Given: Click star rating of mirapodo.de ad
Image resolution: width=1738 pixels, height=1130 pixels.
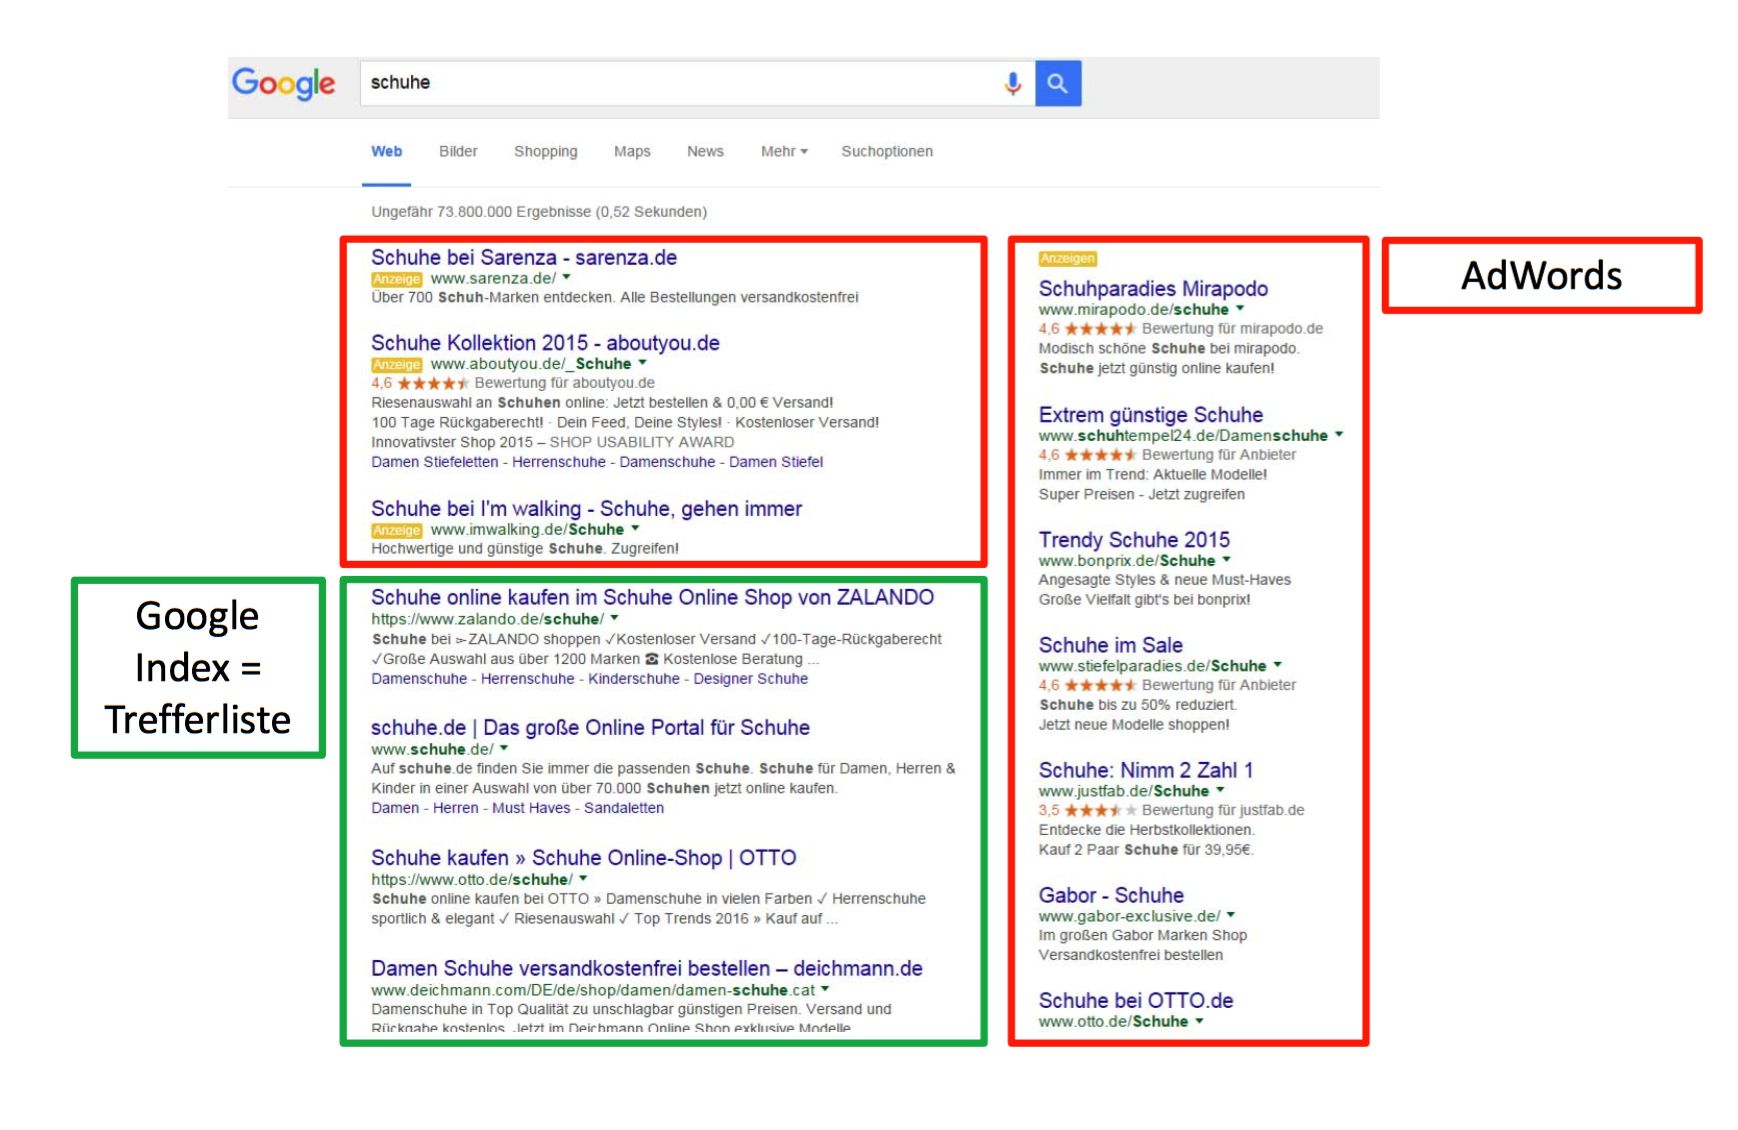Looking at the screenshot, I should click(x=1100, y=329).
